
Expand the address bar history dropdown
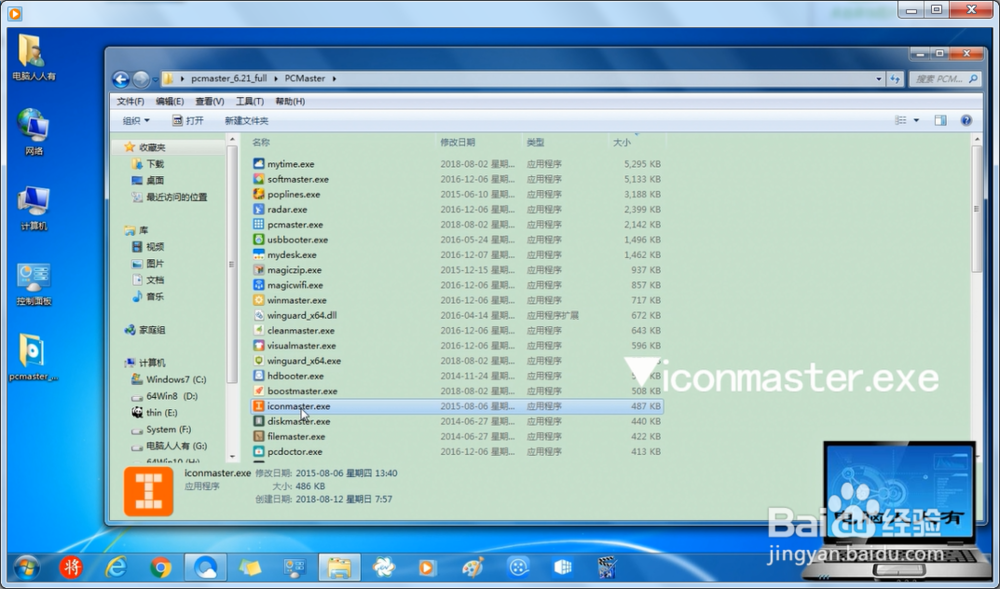[879, 79]
